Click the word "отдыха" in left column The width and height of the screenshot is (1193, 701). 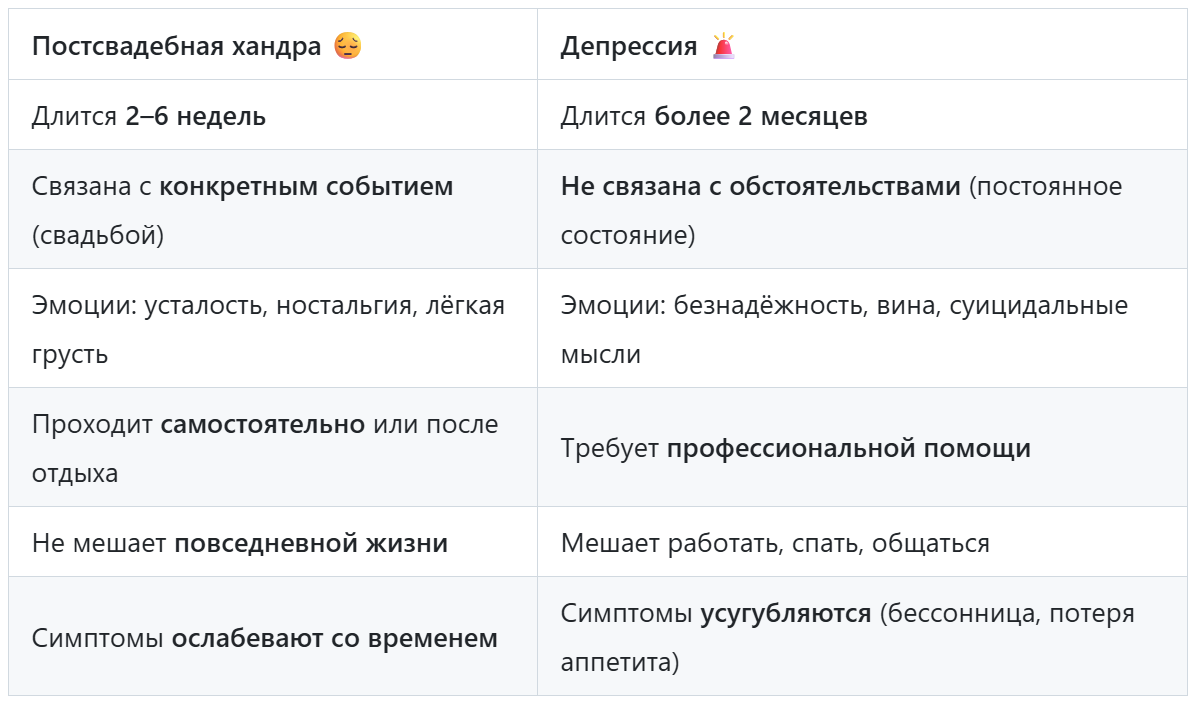(x=75, y=473)
